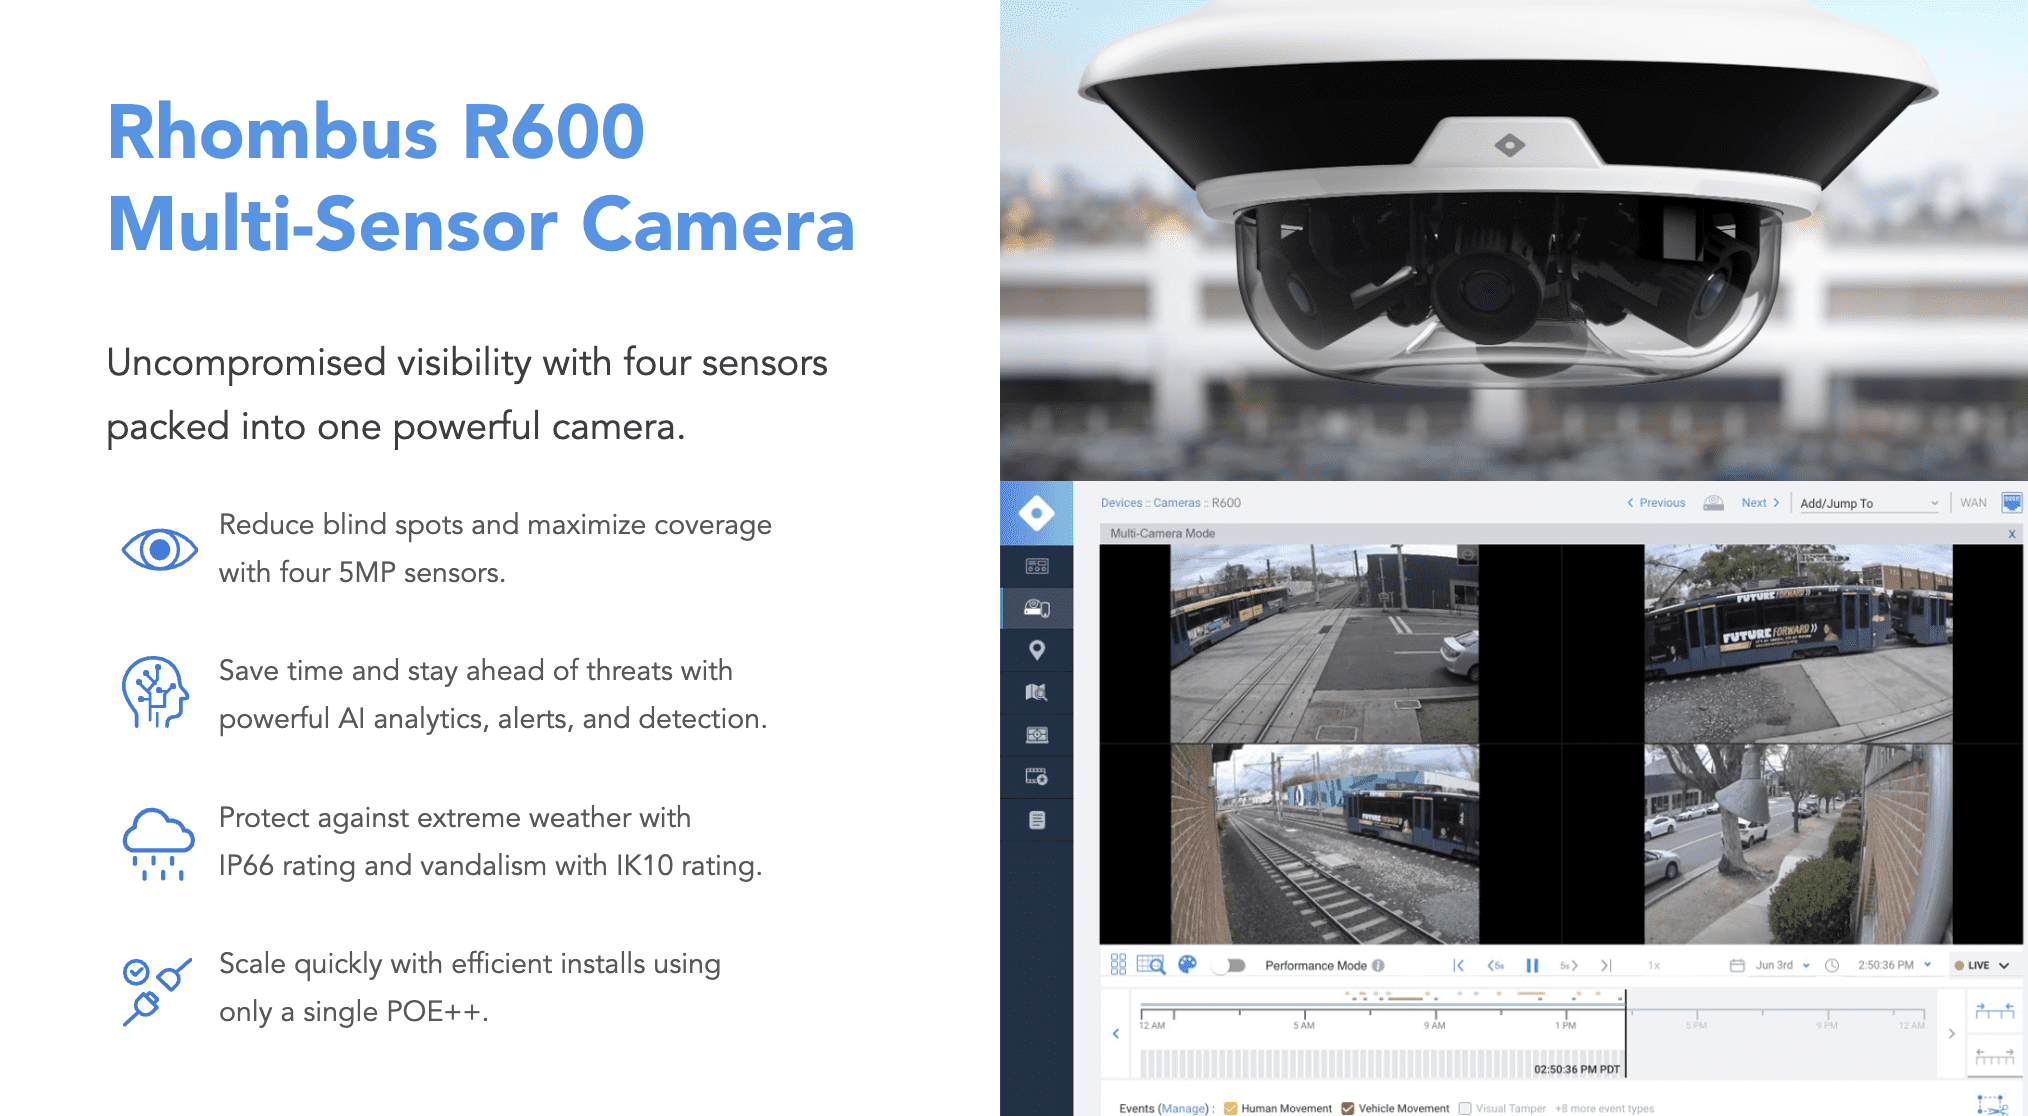Viewport: 2028px width, 1116px height.
Task: Shift the timeline earlier with left arrow
Action: [x=1116, y=1034]
